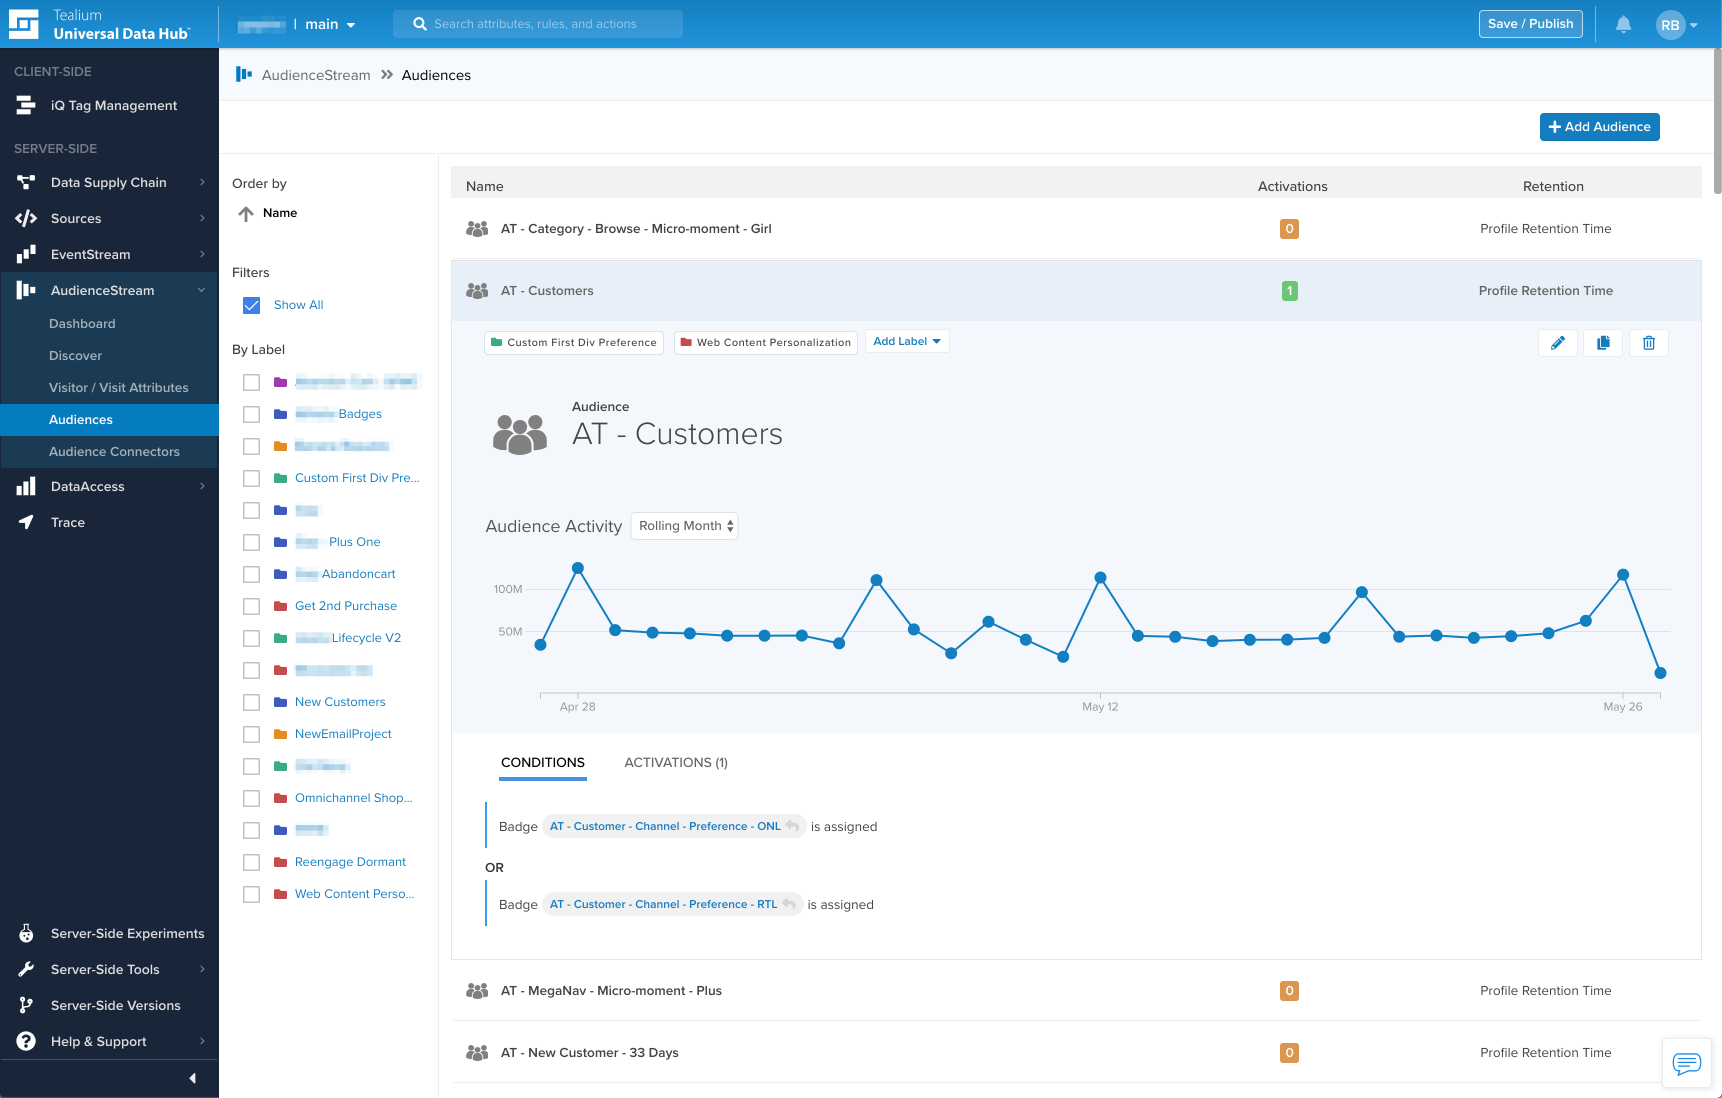Expand the main profile selector dropdown
Viewport: 1722px width, 1098px height.
point(328,24)
